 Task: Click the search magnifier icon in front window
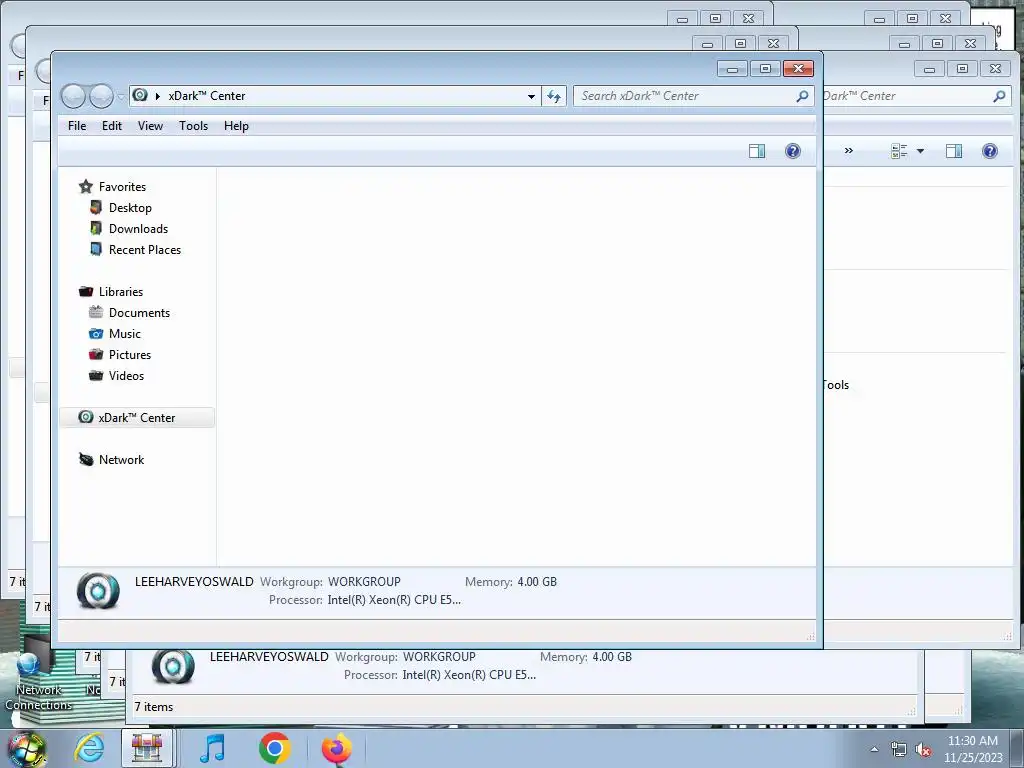(x=802, y=96)
